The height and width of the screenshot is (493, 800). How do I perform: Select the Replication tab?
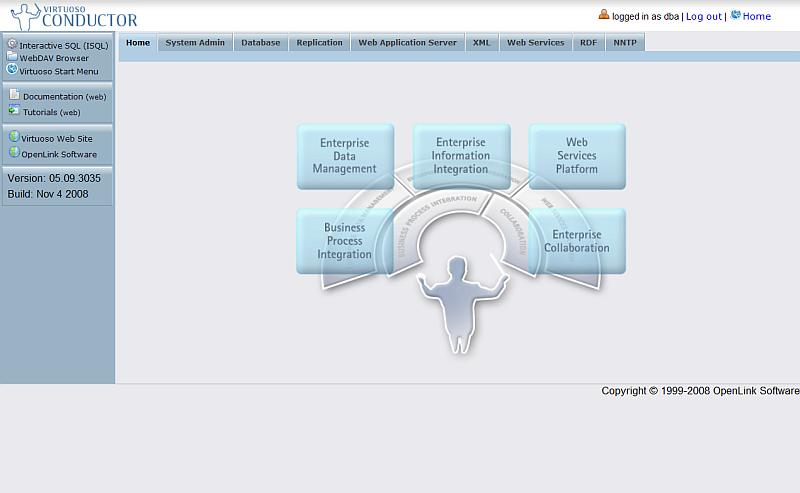pyautogui.click(x=319, y=42)
